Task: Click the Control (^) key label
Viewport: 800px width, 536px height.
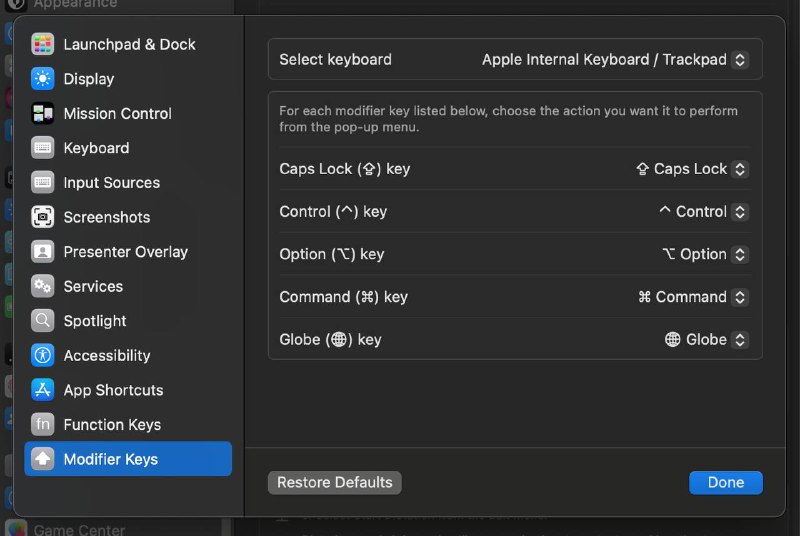Action: [x=333, y=212]
